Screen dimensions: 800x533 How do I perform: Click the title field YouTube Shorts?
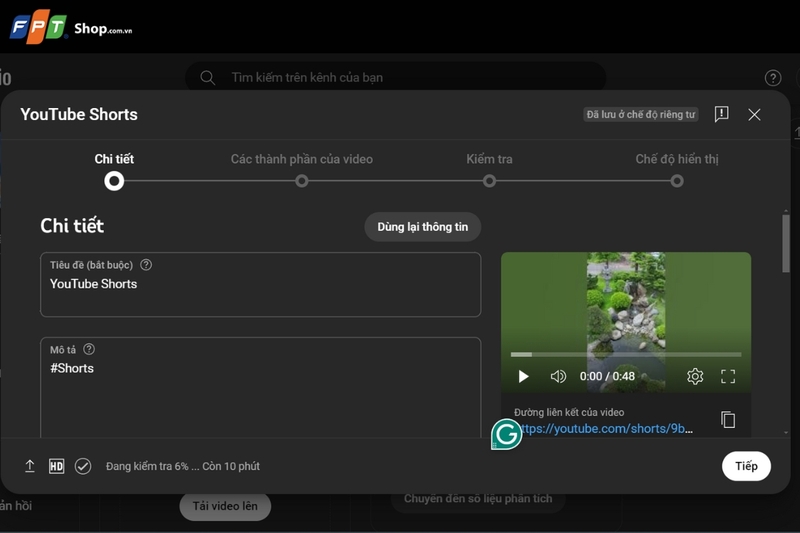tap(261, 285)
